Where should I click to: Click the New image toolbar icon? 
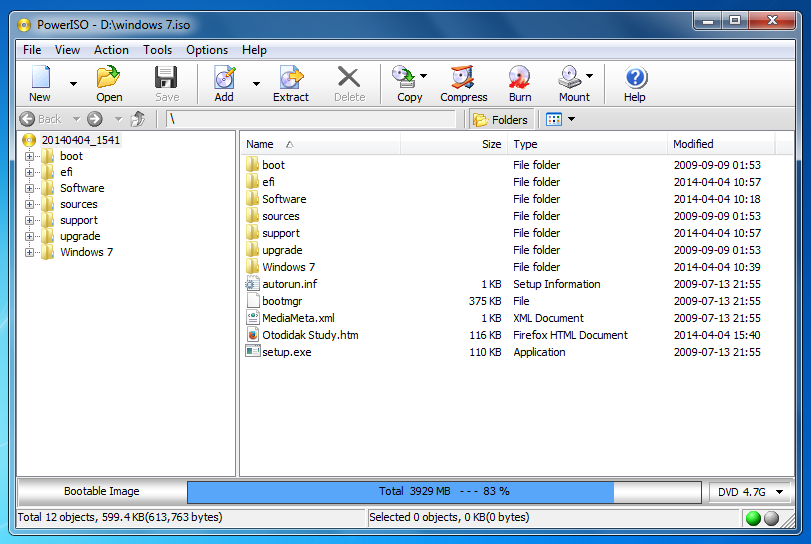(40, 78)
